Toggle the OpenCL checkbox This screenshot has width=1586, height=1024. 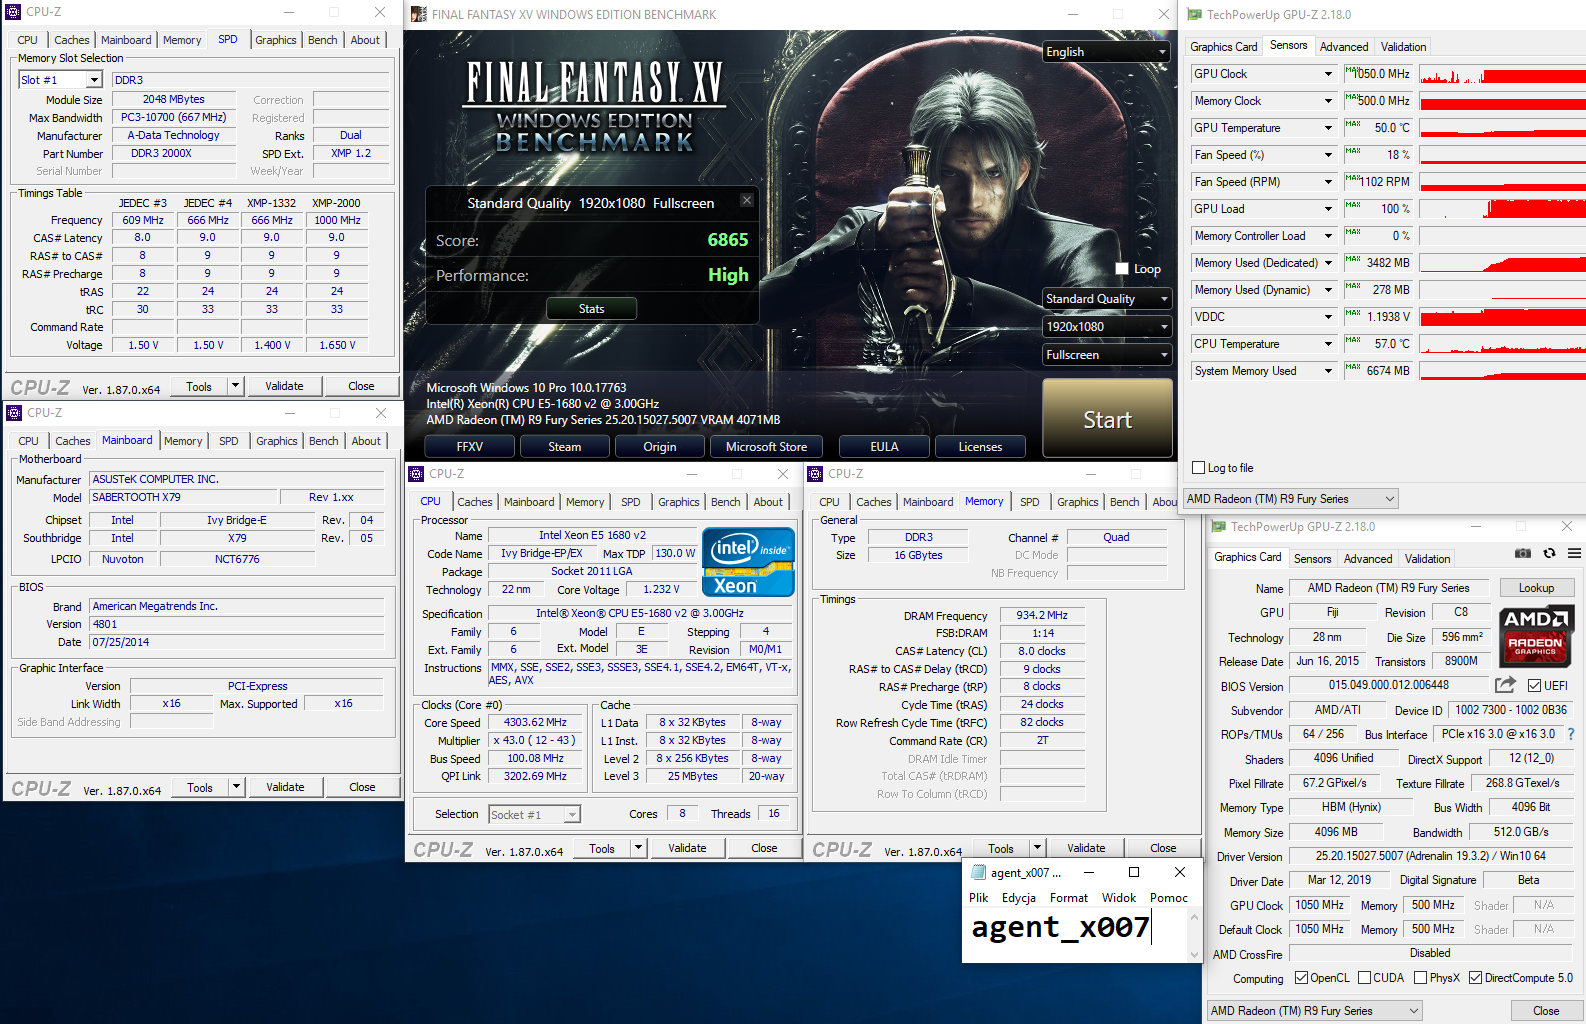click(1301, 978)
